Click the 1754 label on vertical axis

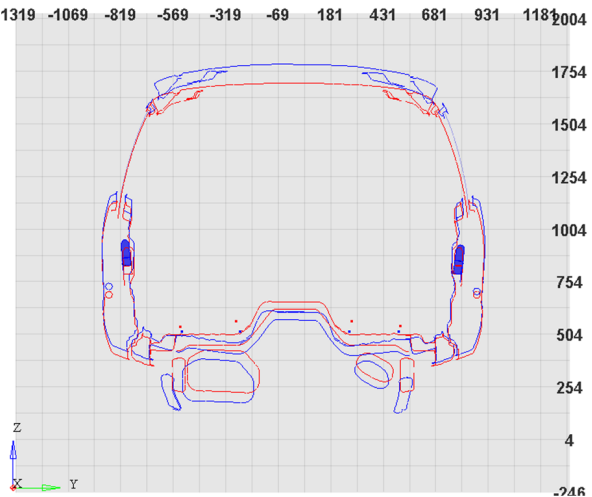coord(569,72)
